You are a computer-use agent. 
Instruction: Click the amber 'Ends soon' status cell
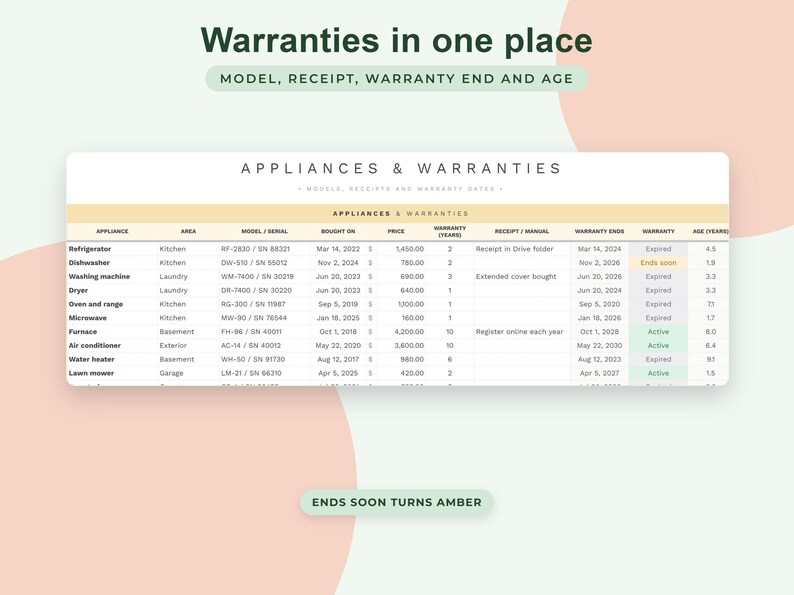658,263
